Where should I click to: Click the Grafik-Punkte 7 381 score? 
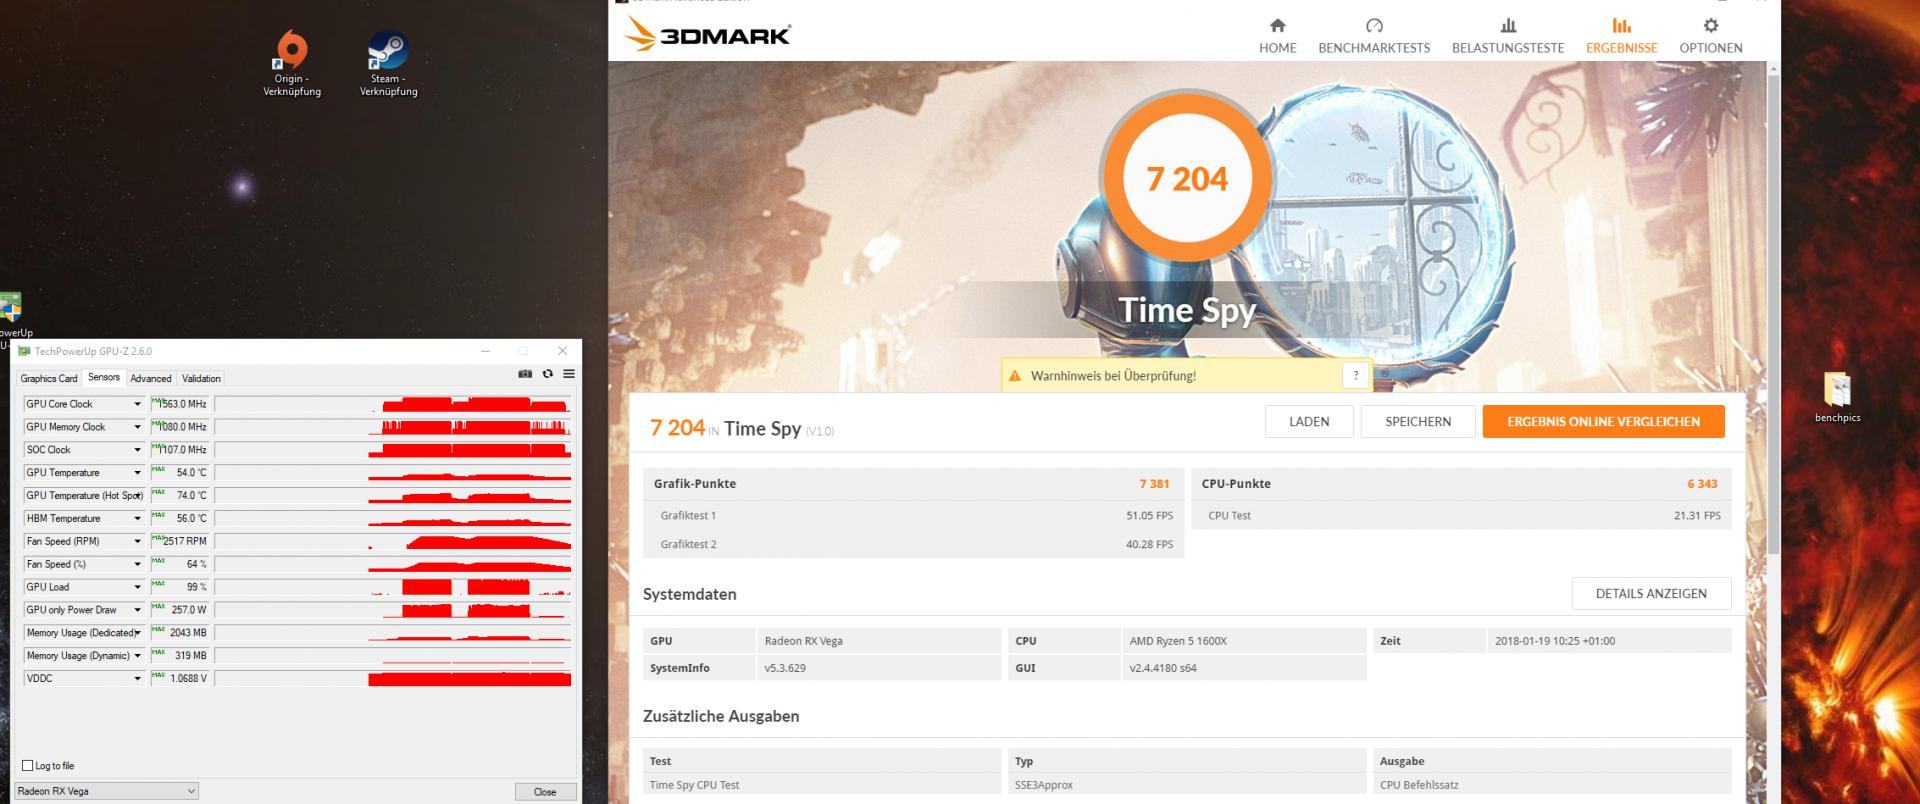pos(1154,484)
